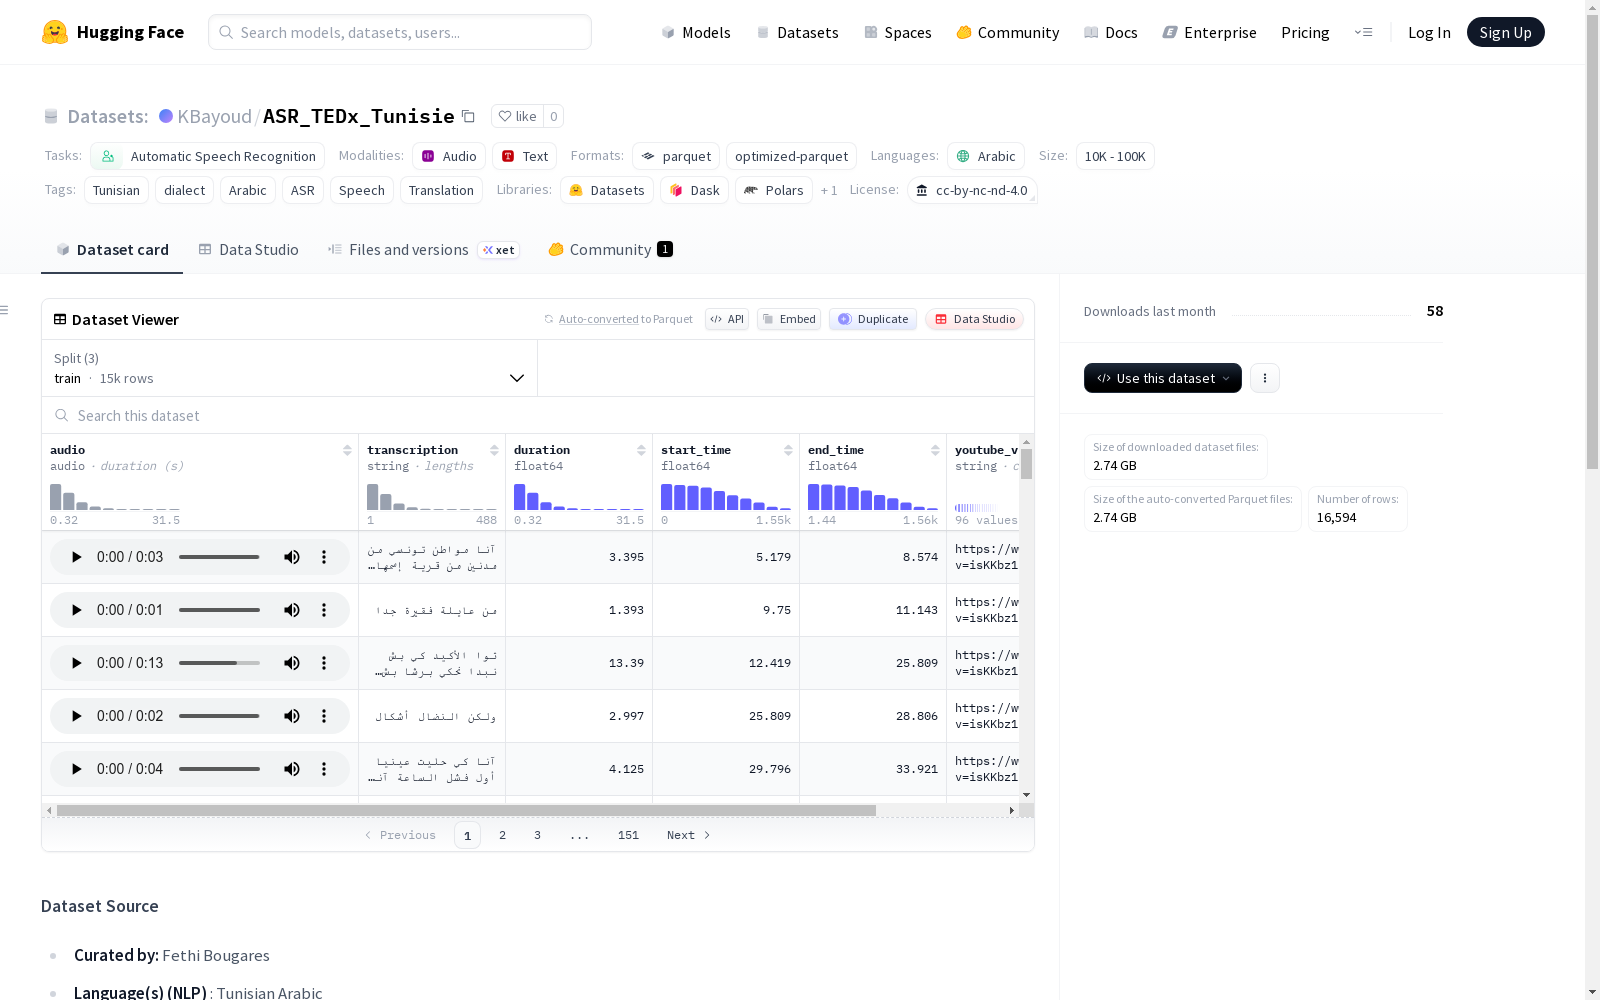This screenshot has width=1600, height=1000.
Task: Focus the search models, datasets, users field
Action: click(x=400, y=32)
